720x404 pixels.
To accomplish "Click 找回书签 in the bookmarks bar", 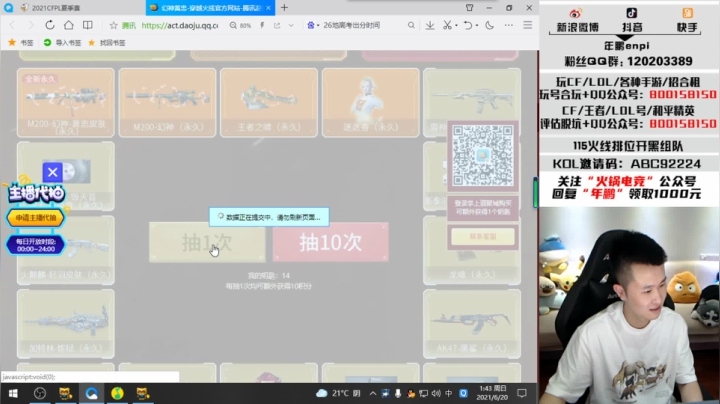I will tap(107, 43).
